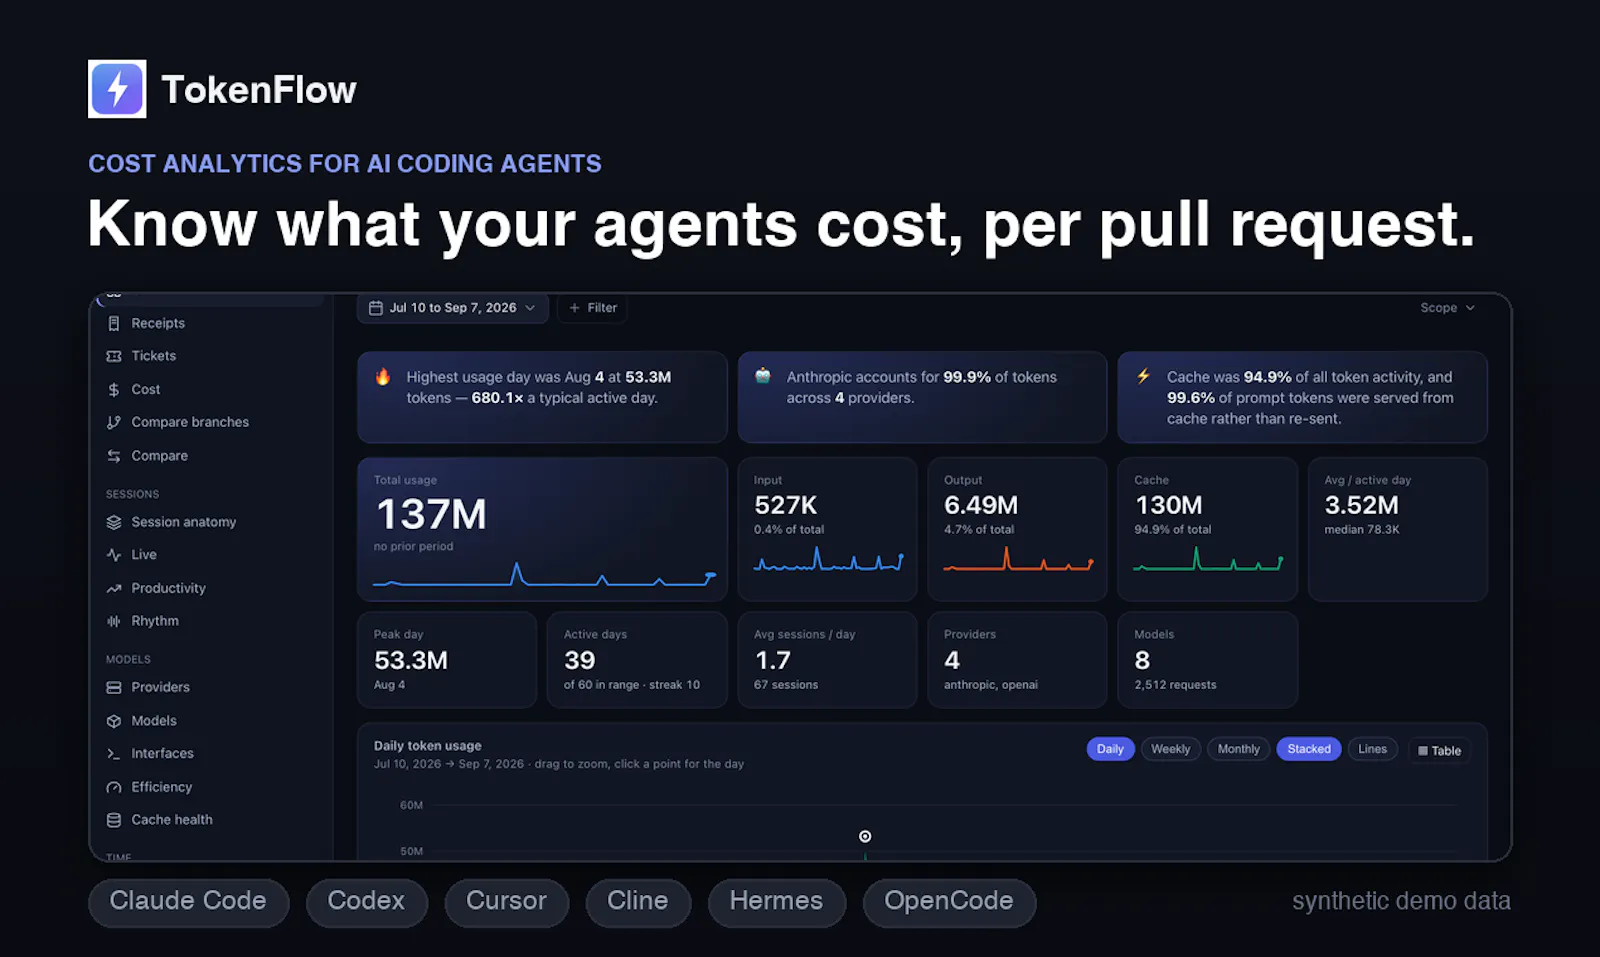This screenshot has height=957, width=1600.
Task: Open the Jul 10 to Sep 7 date dropdown
Action: [452, 308]
